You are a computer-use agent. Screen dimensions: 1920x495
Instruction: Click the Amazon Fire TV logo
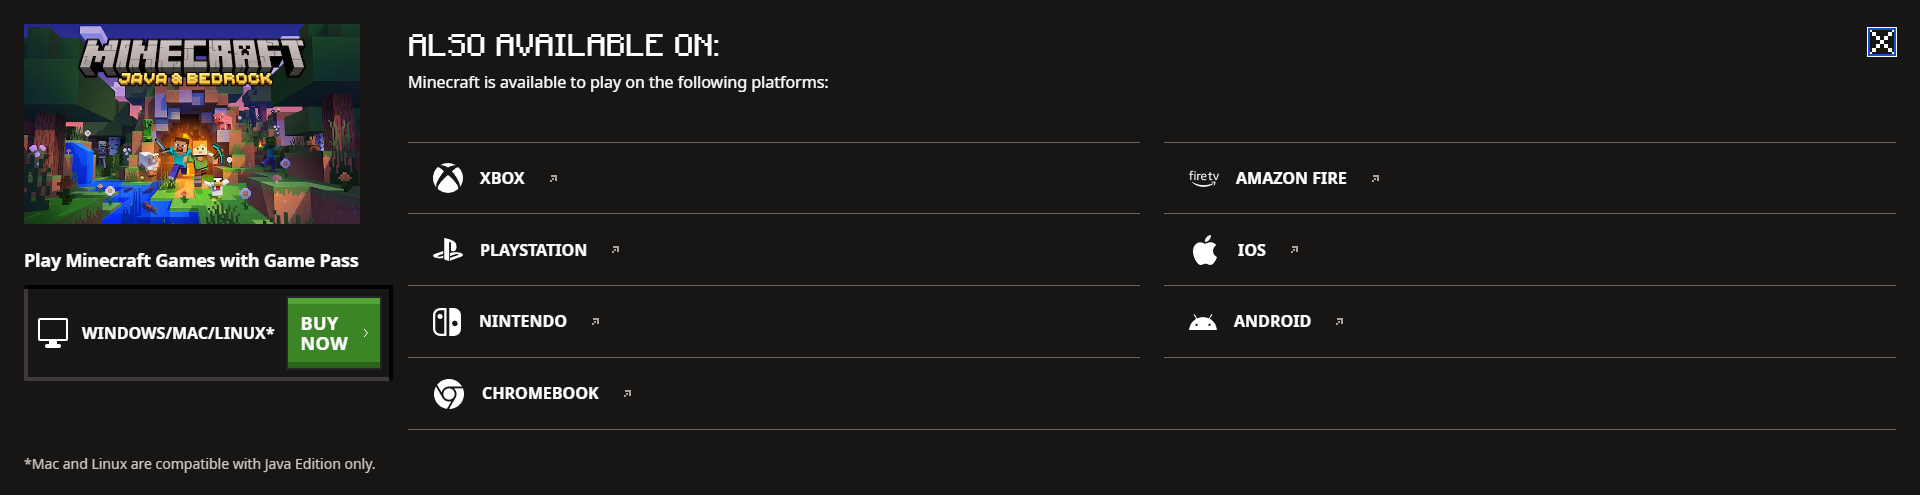click(x=1204, y=178)
